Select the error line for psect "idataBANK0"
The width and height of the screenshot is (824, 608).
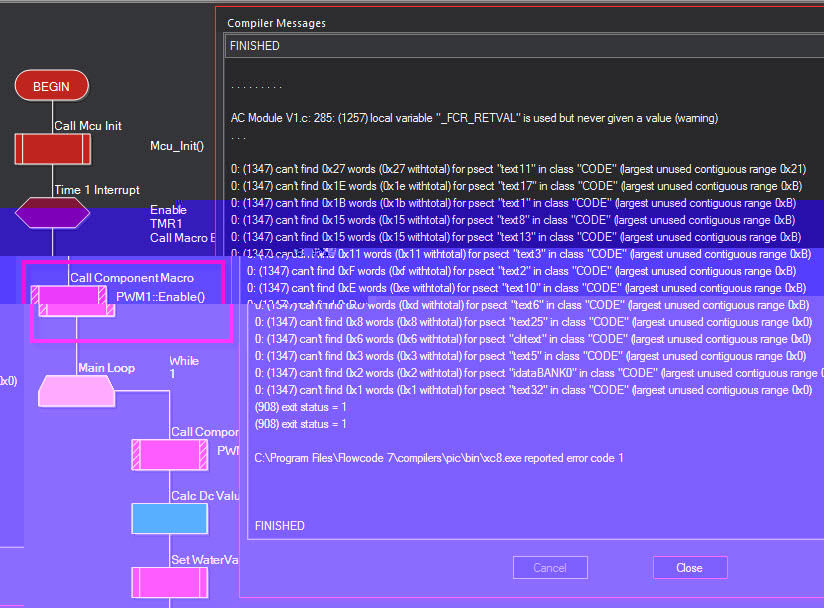pos(539,373)
